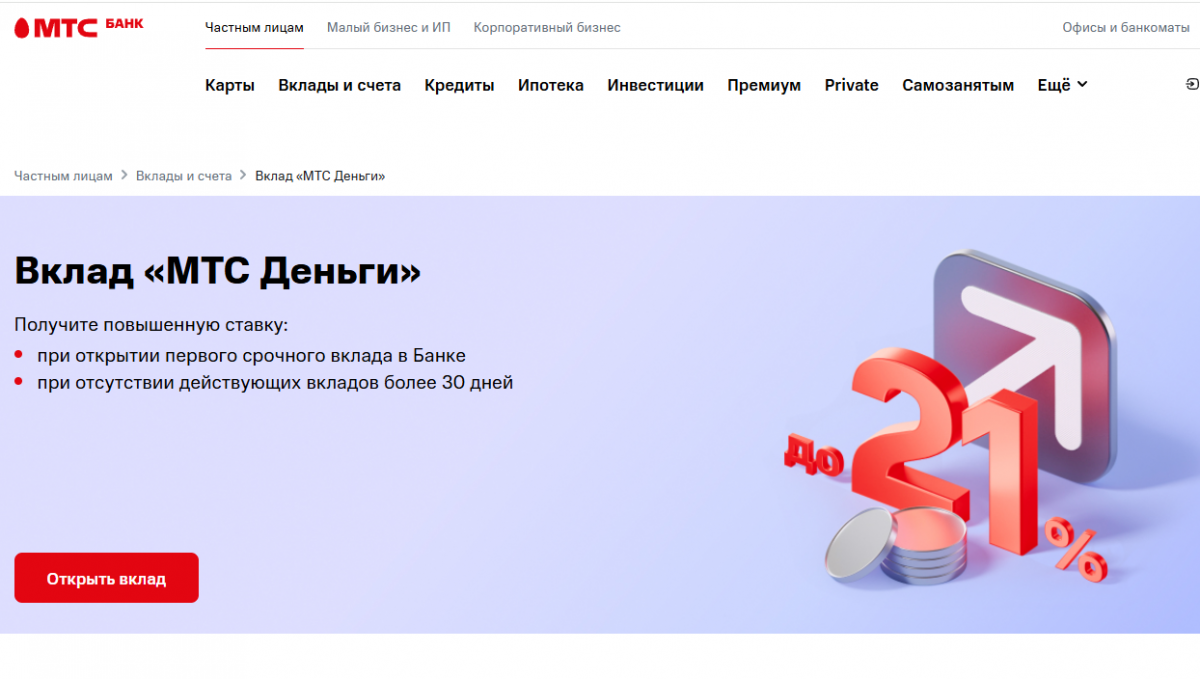The image size is (1200, 679).
Task: Select the Премиум menu item
Action: click(x=764, y=85)
